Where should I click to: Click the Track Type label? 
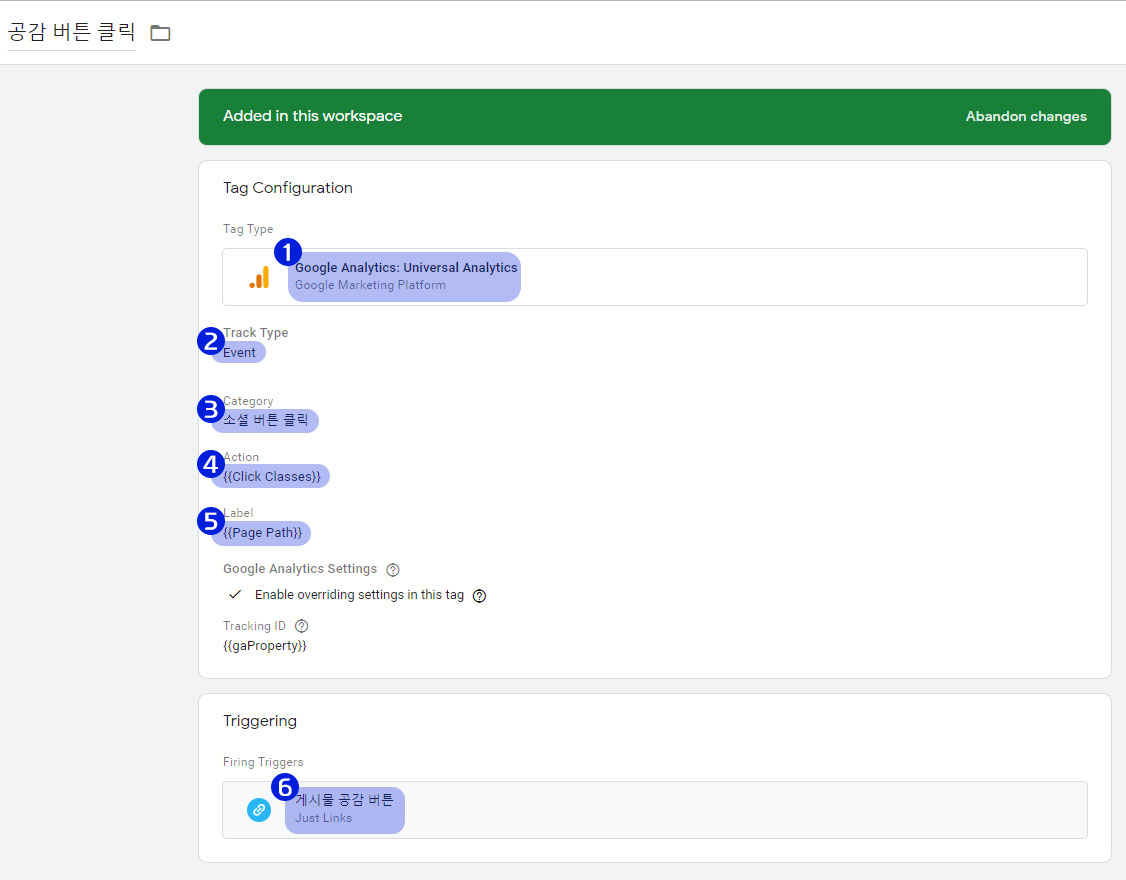coord(255,333)
